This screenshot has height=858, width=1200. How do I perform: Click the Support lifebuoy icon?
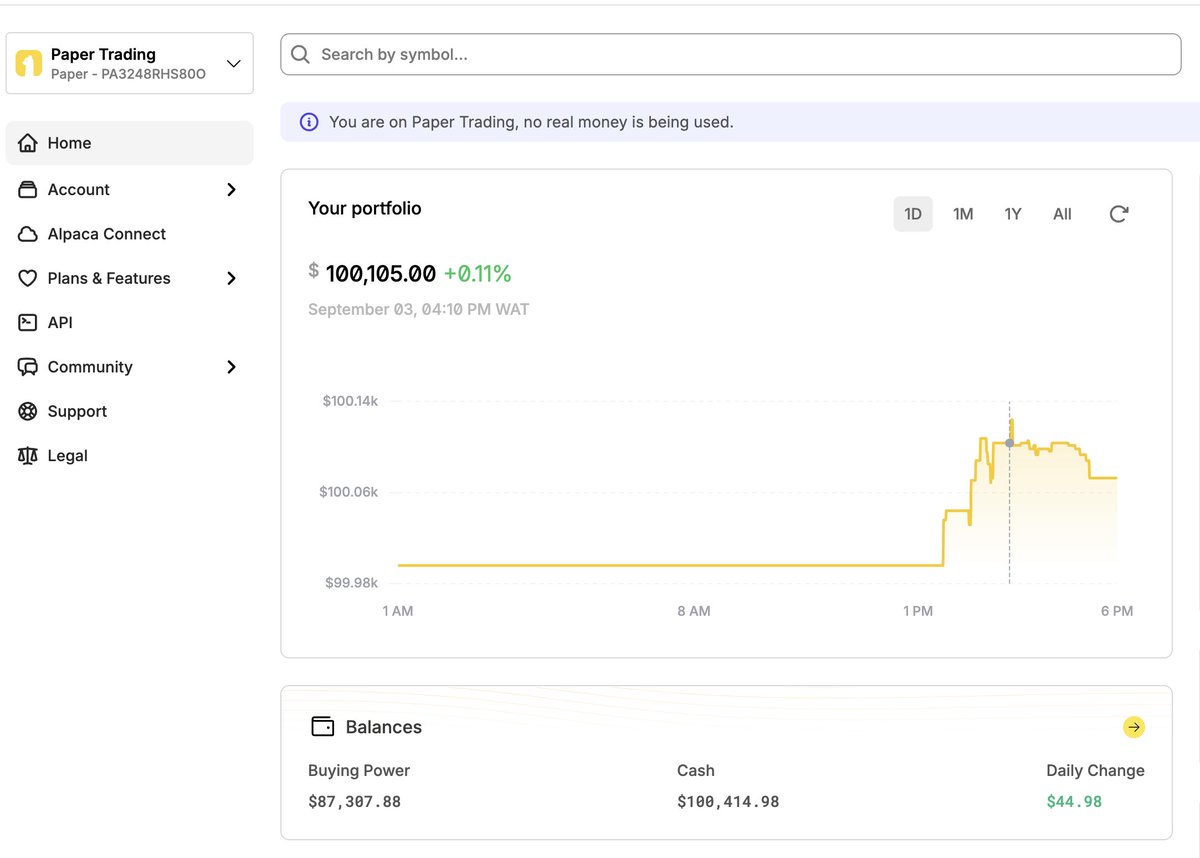tap(28, 411)
